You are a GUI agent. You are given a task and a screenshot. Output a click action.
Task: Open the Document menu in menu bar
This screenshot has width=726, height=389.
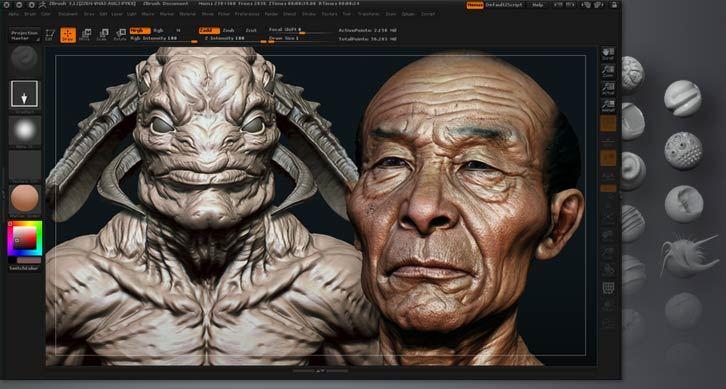pyautogui.click(x=68, y=14)
